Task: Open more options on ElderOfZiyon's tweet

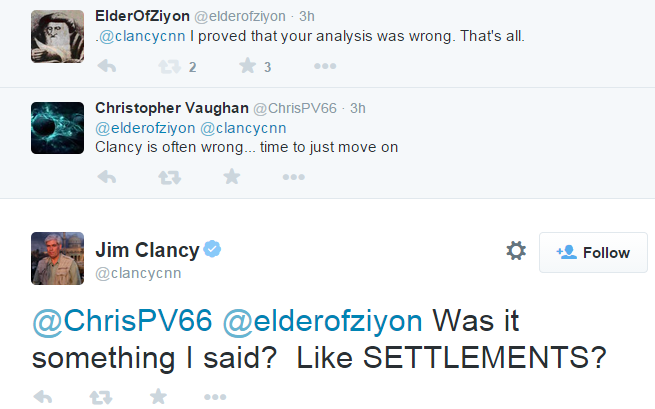Action: coord(325,67)
